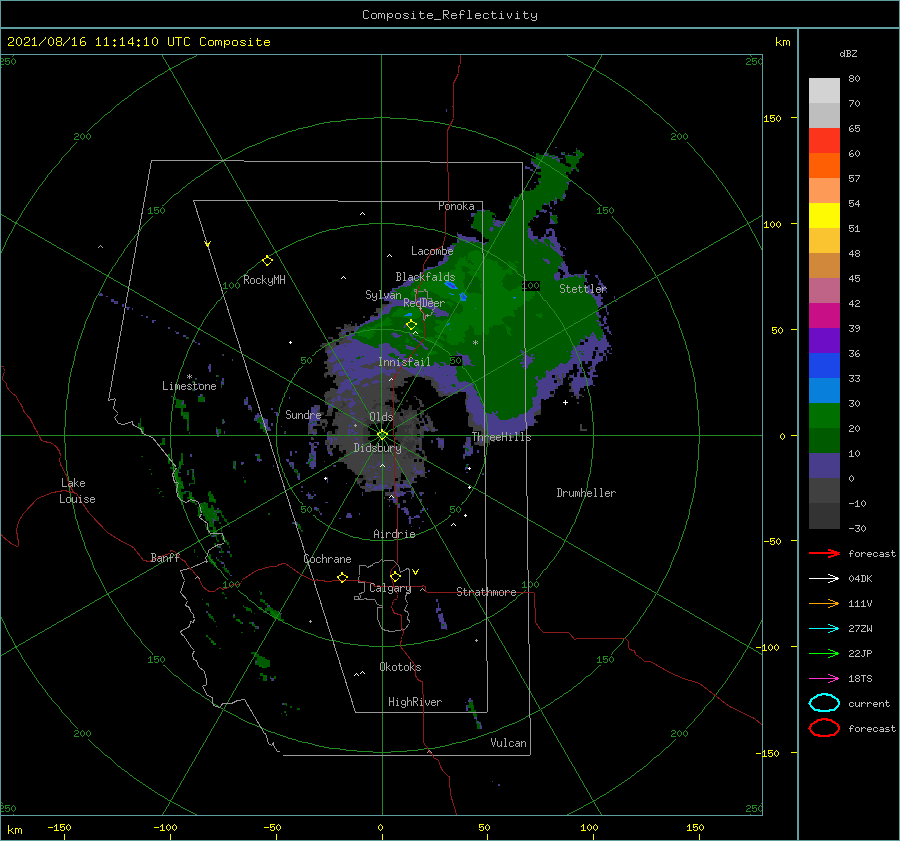
Task: Click the Didsbury label
Action: click(378, 448)
